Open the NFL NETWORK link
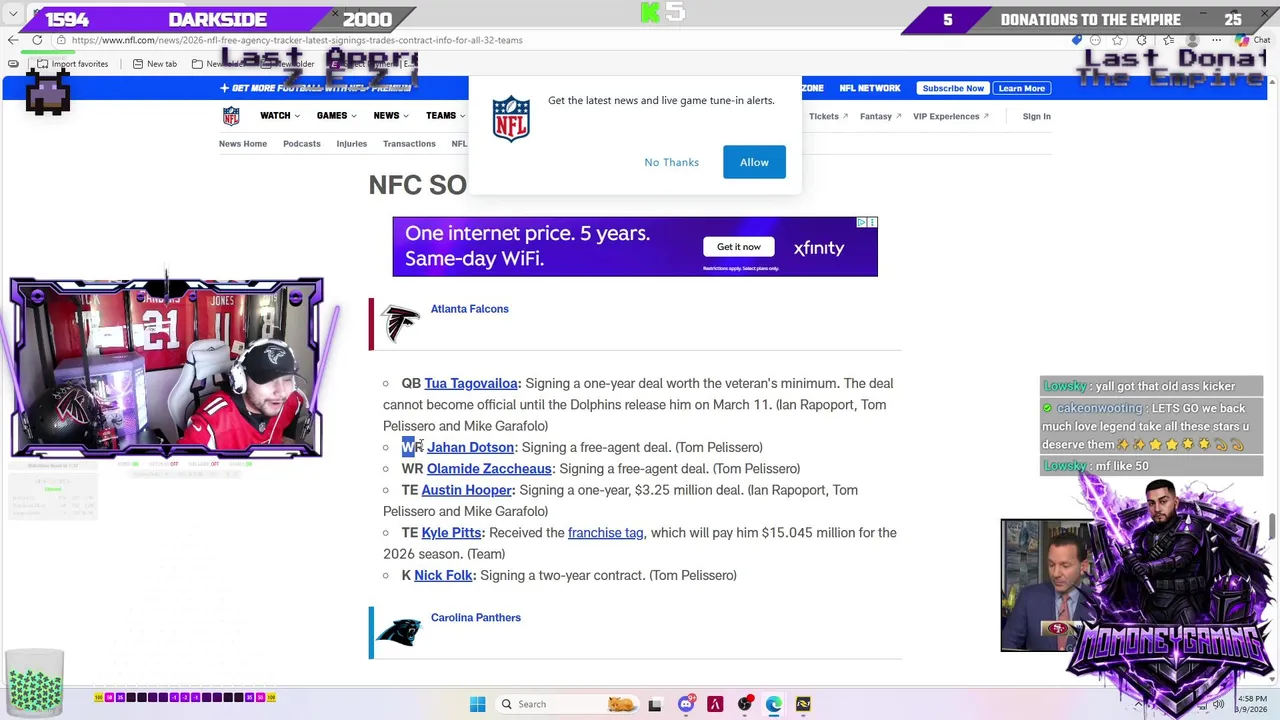The width and height of the screenshot is (1280, 720). (x=870, y=88)
